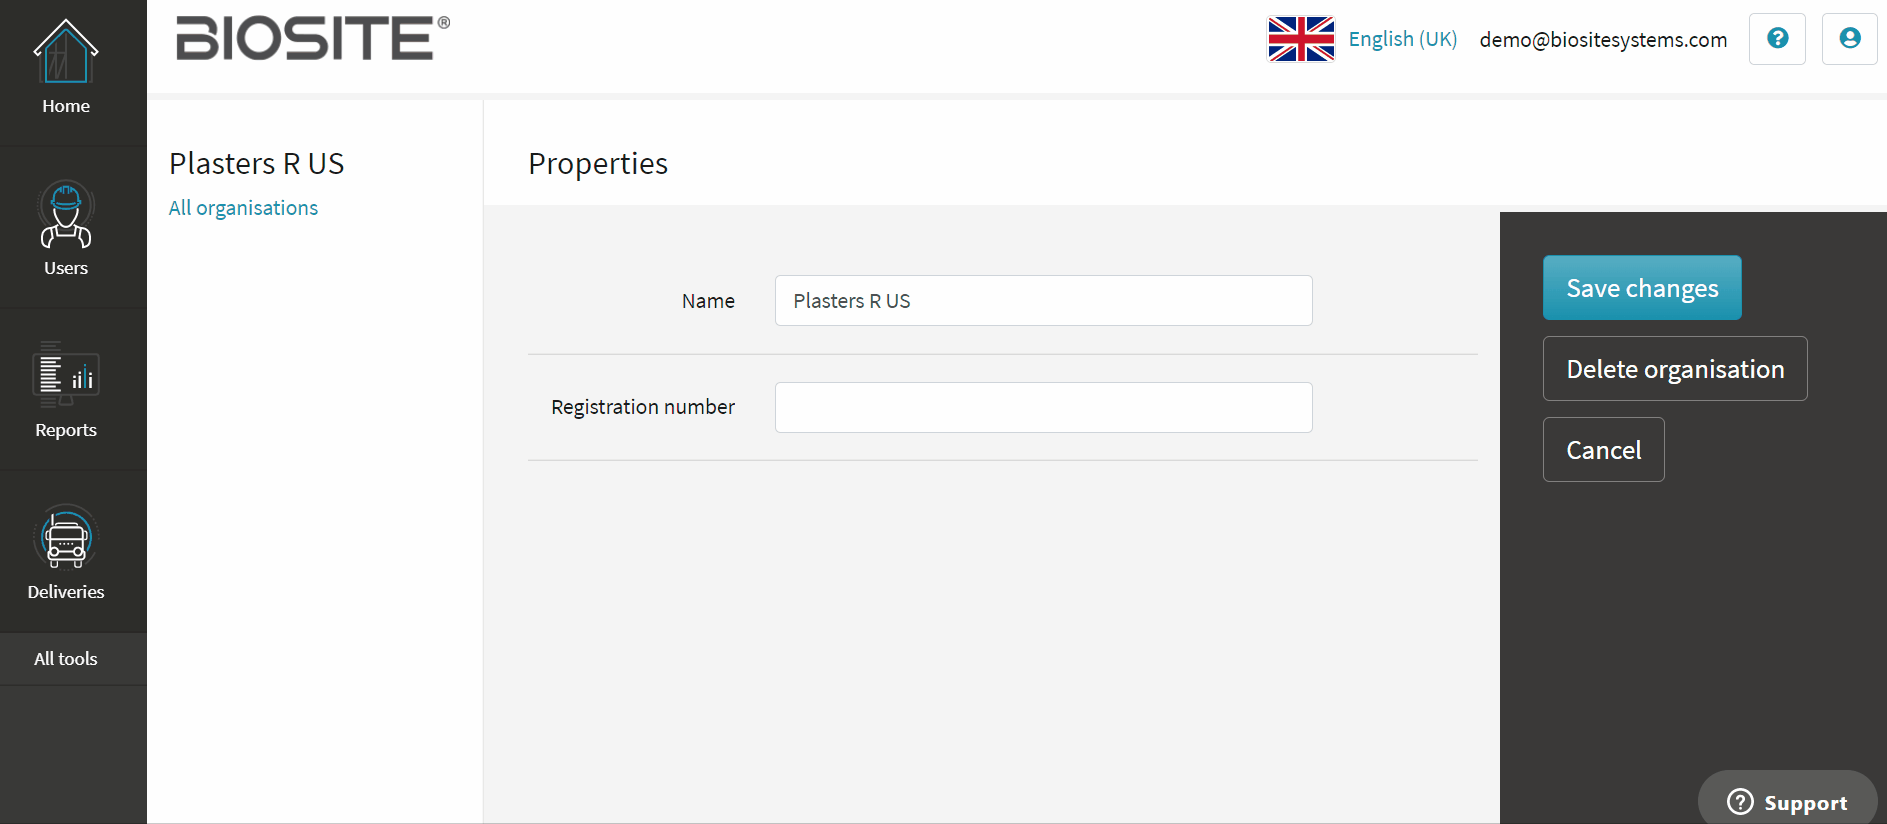Open the Home house icon
The image size is (1887, 824).
66,52
